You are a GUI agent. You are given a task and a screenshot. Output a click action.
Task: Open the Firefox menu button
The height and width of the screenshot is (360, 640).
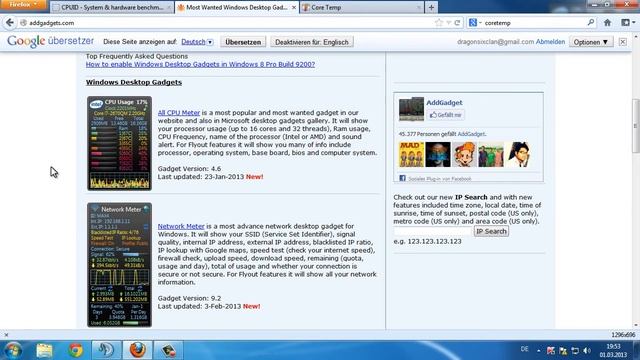point(23,4)
